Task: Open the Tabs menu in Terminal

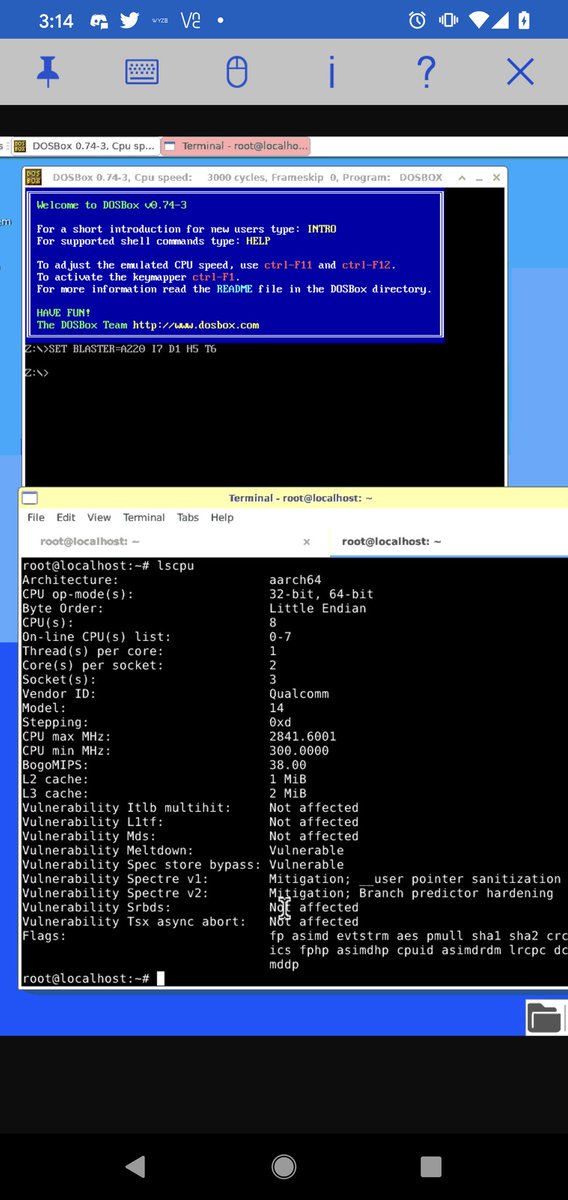Action: tap(188, 518)
